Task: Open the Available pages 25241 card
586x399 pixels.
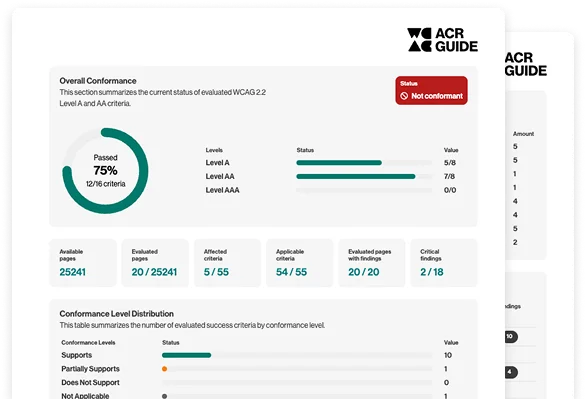Action: (83, 263)
